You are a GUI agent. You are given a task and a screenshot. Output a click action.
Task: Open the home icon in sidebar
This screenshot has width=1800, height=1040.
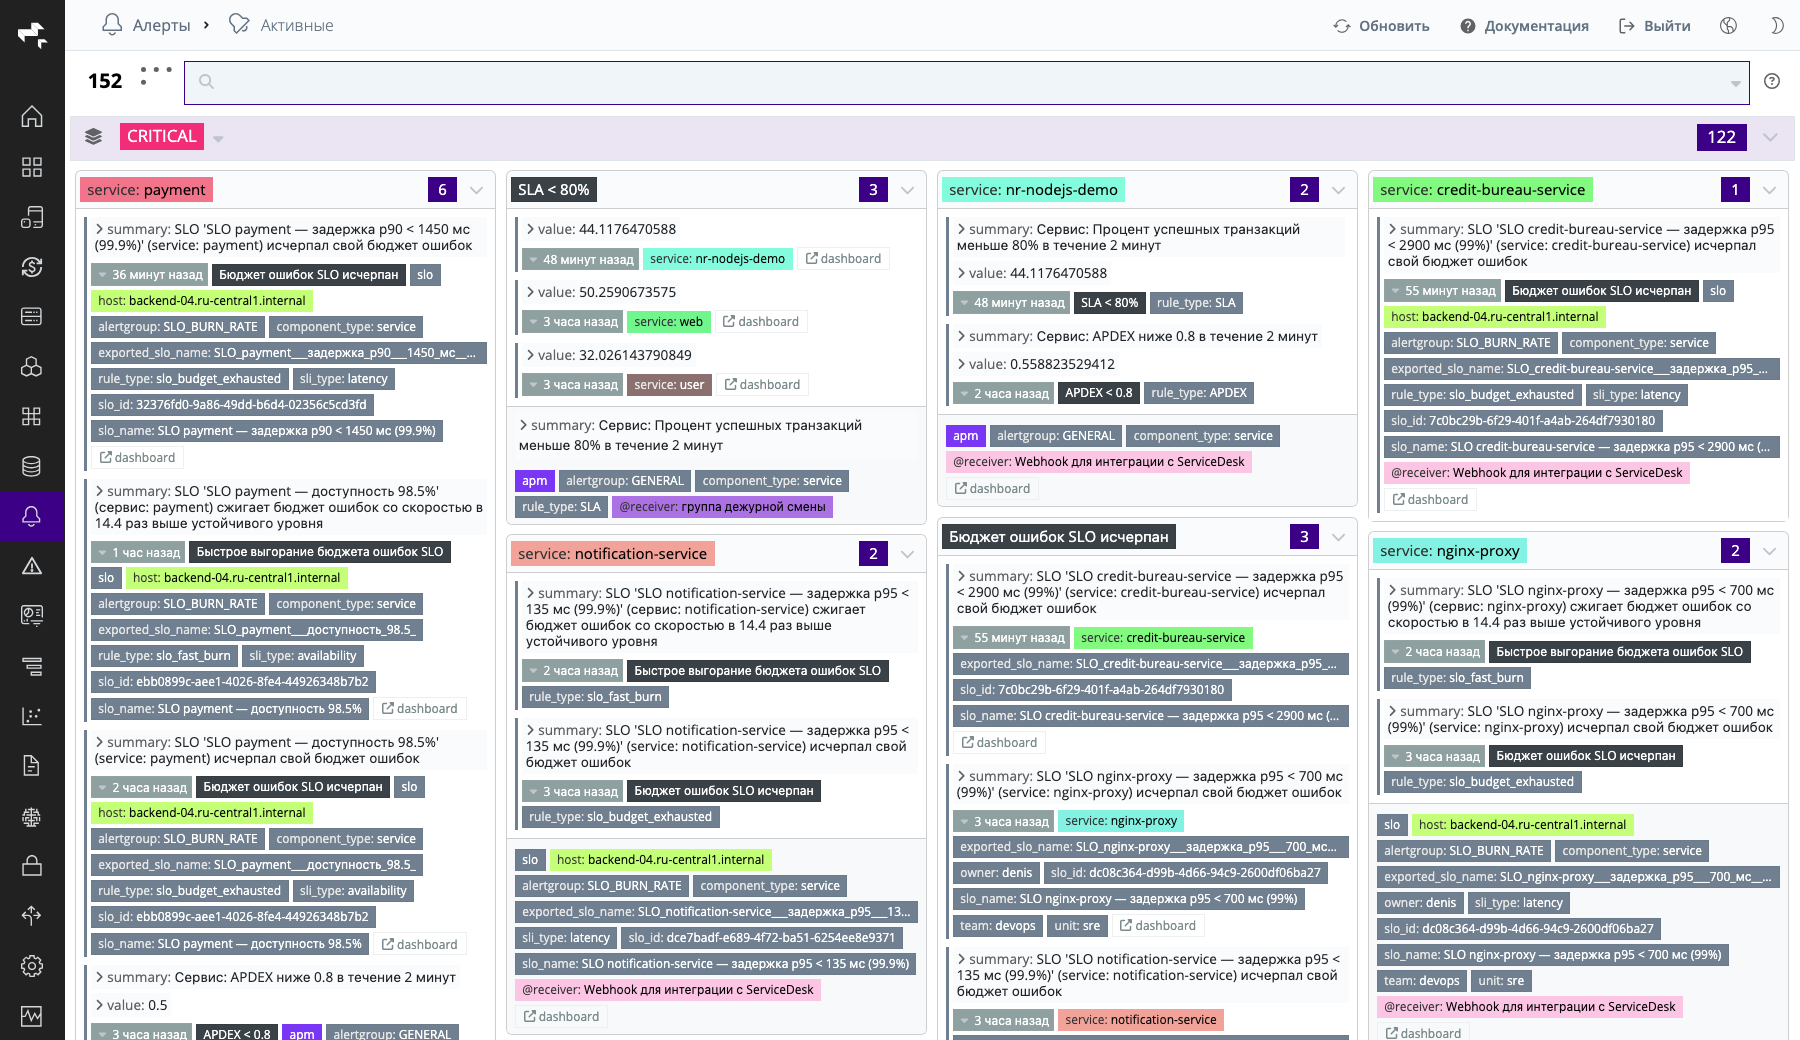[x=32, y=117]
